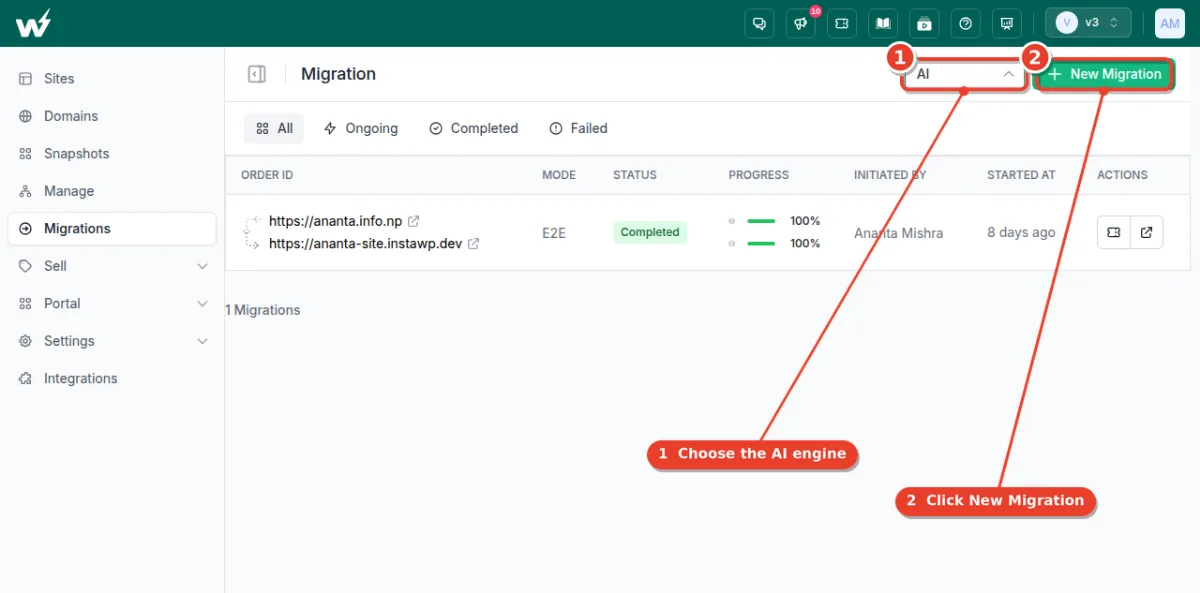Select the Completed filter tab
Viewport: 1200px width, 593px height.
(474, 128)
